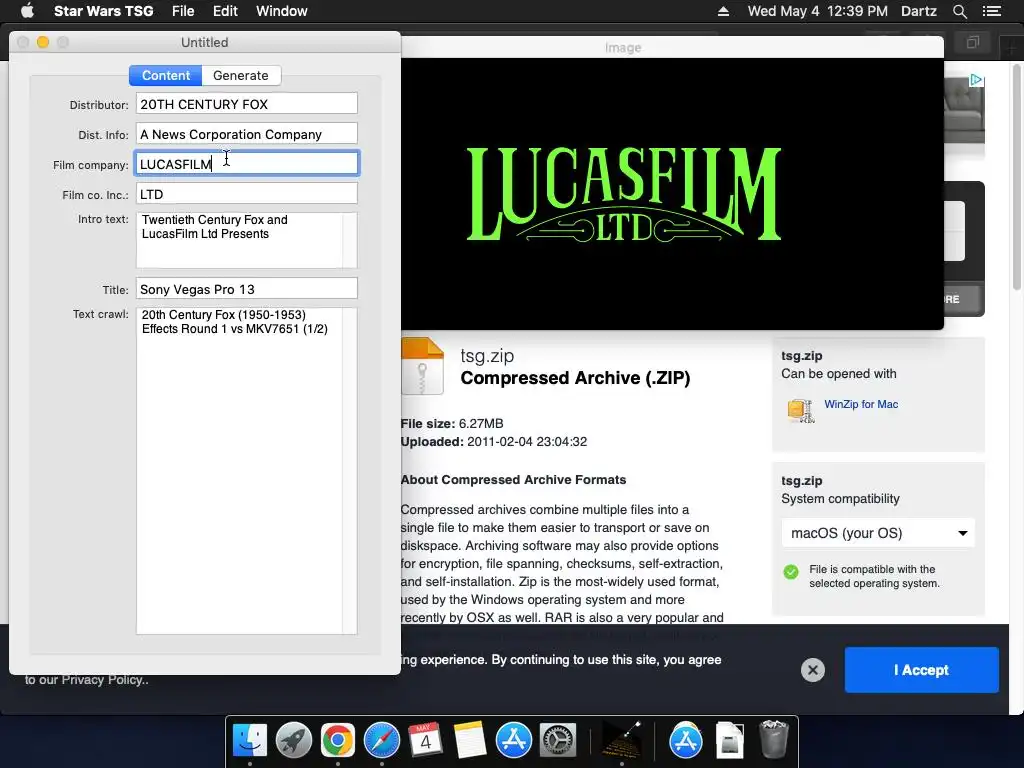Click the tsg.zip file icon on webpage
This screenshot has height=768, width=1024.
point(423,366)
